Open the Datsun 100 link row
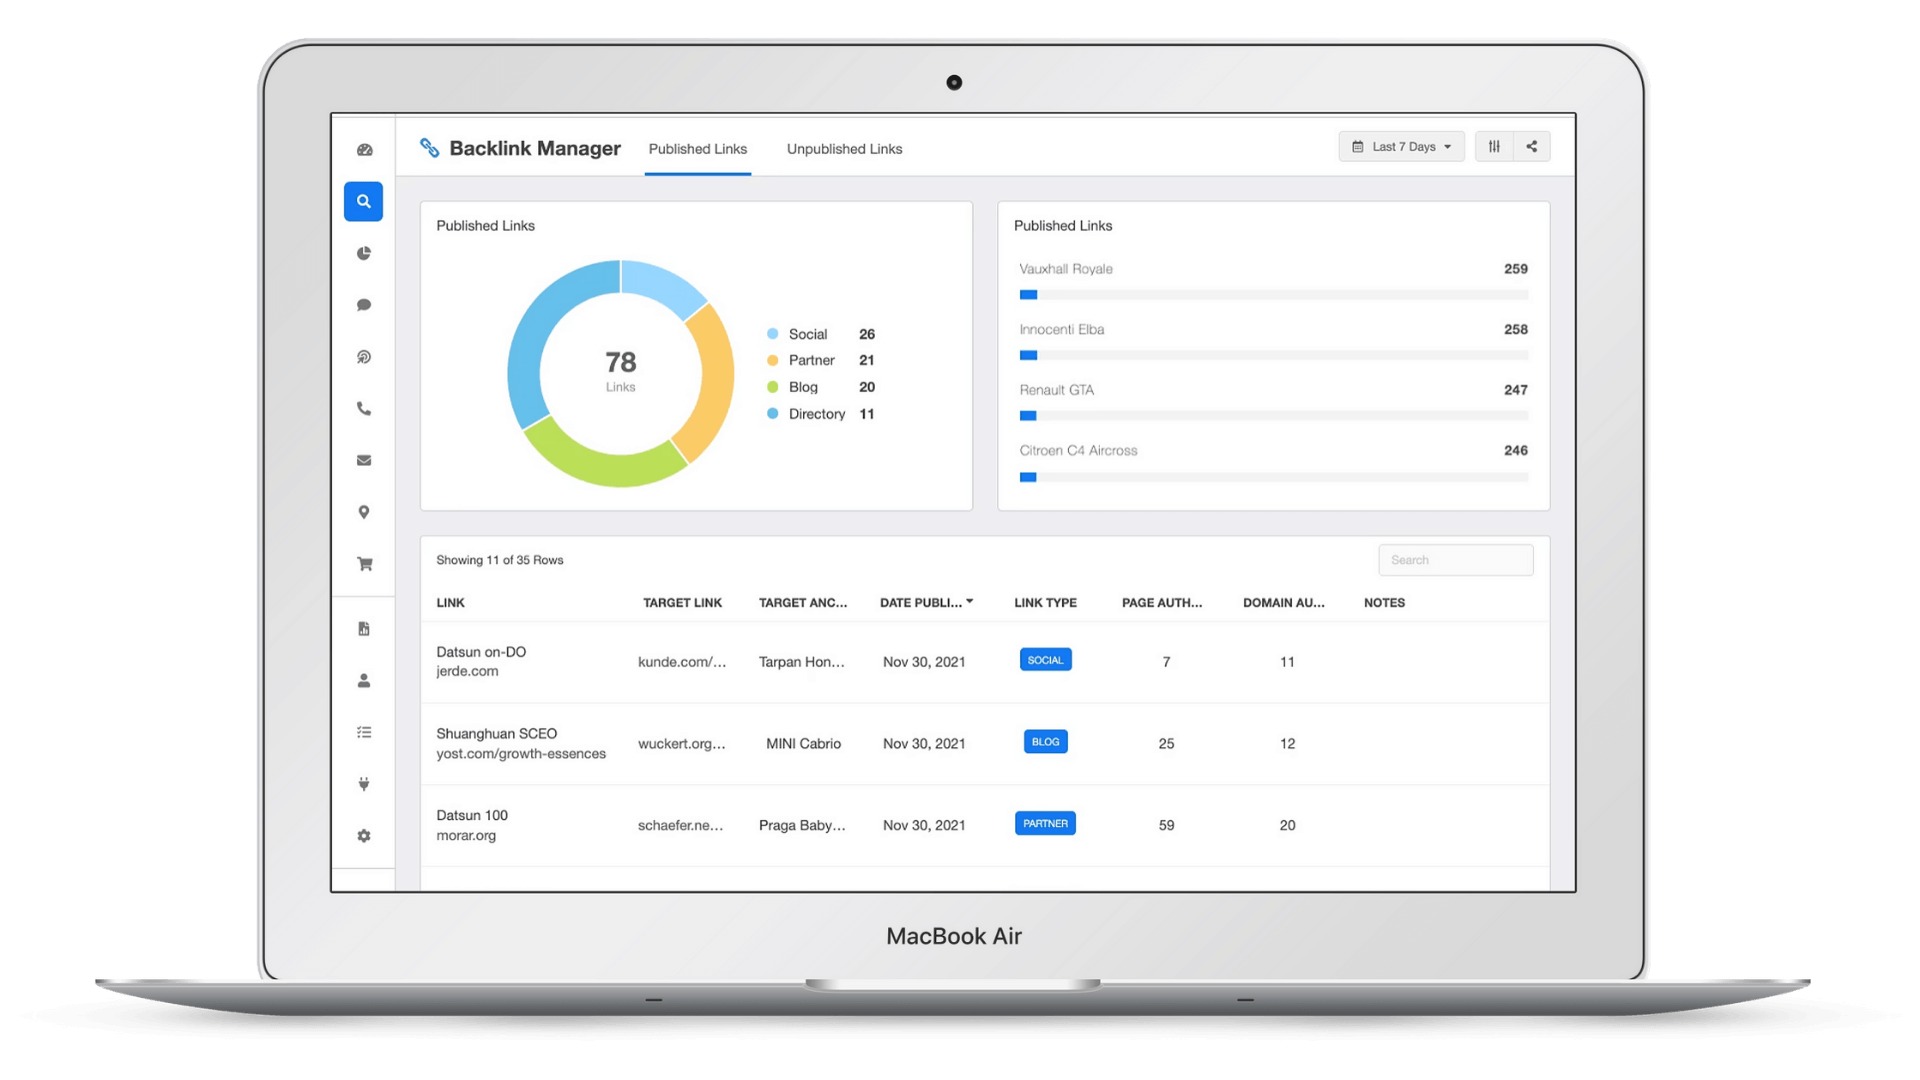The image size is (1920, 1080). point(985,826)
